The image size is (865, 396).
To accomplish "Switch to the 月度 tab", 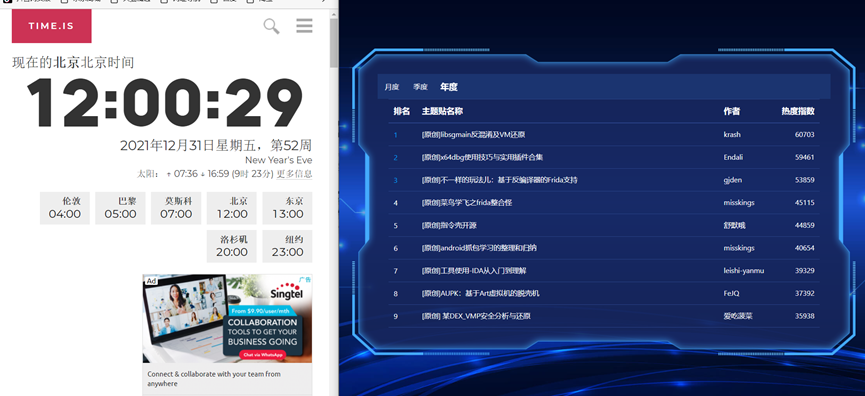I will pos(392,87).
